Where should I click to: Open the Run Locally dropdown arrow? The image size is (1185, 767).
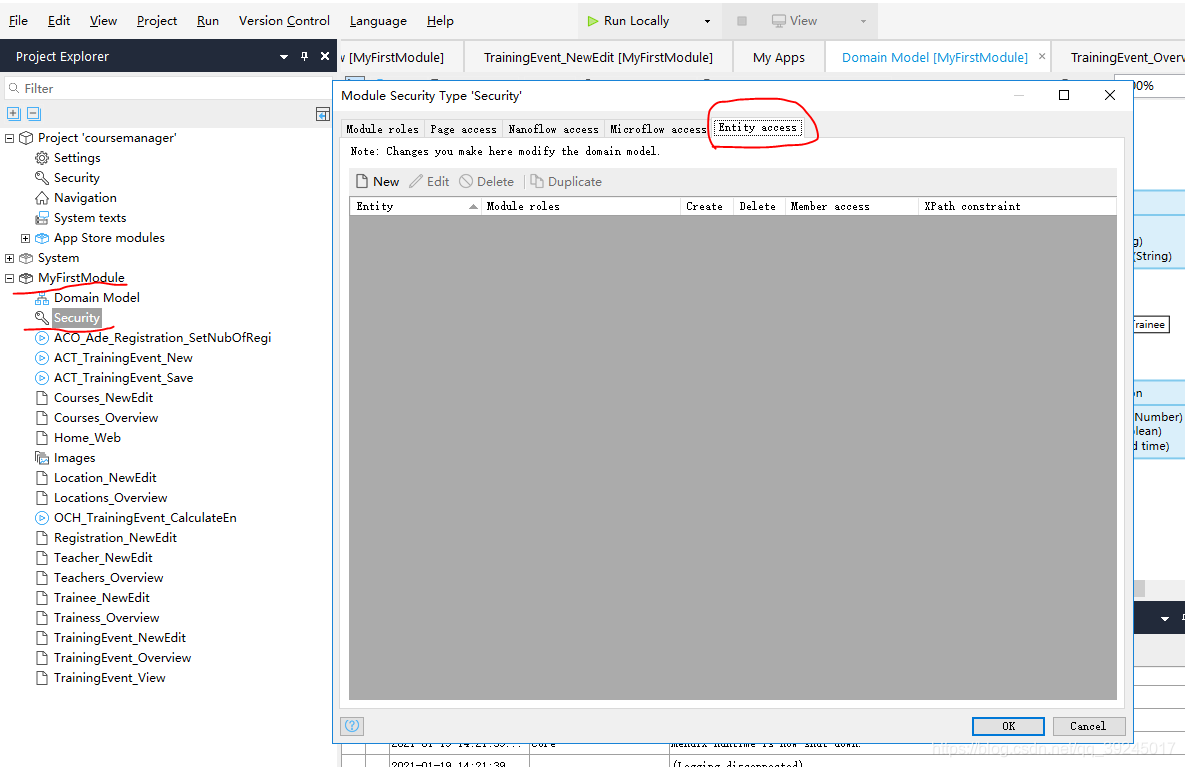(707, 21)
